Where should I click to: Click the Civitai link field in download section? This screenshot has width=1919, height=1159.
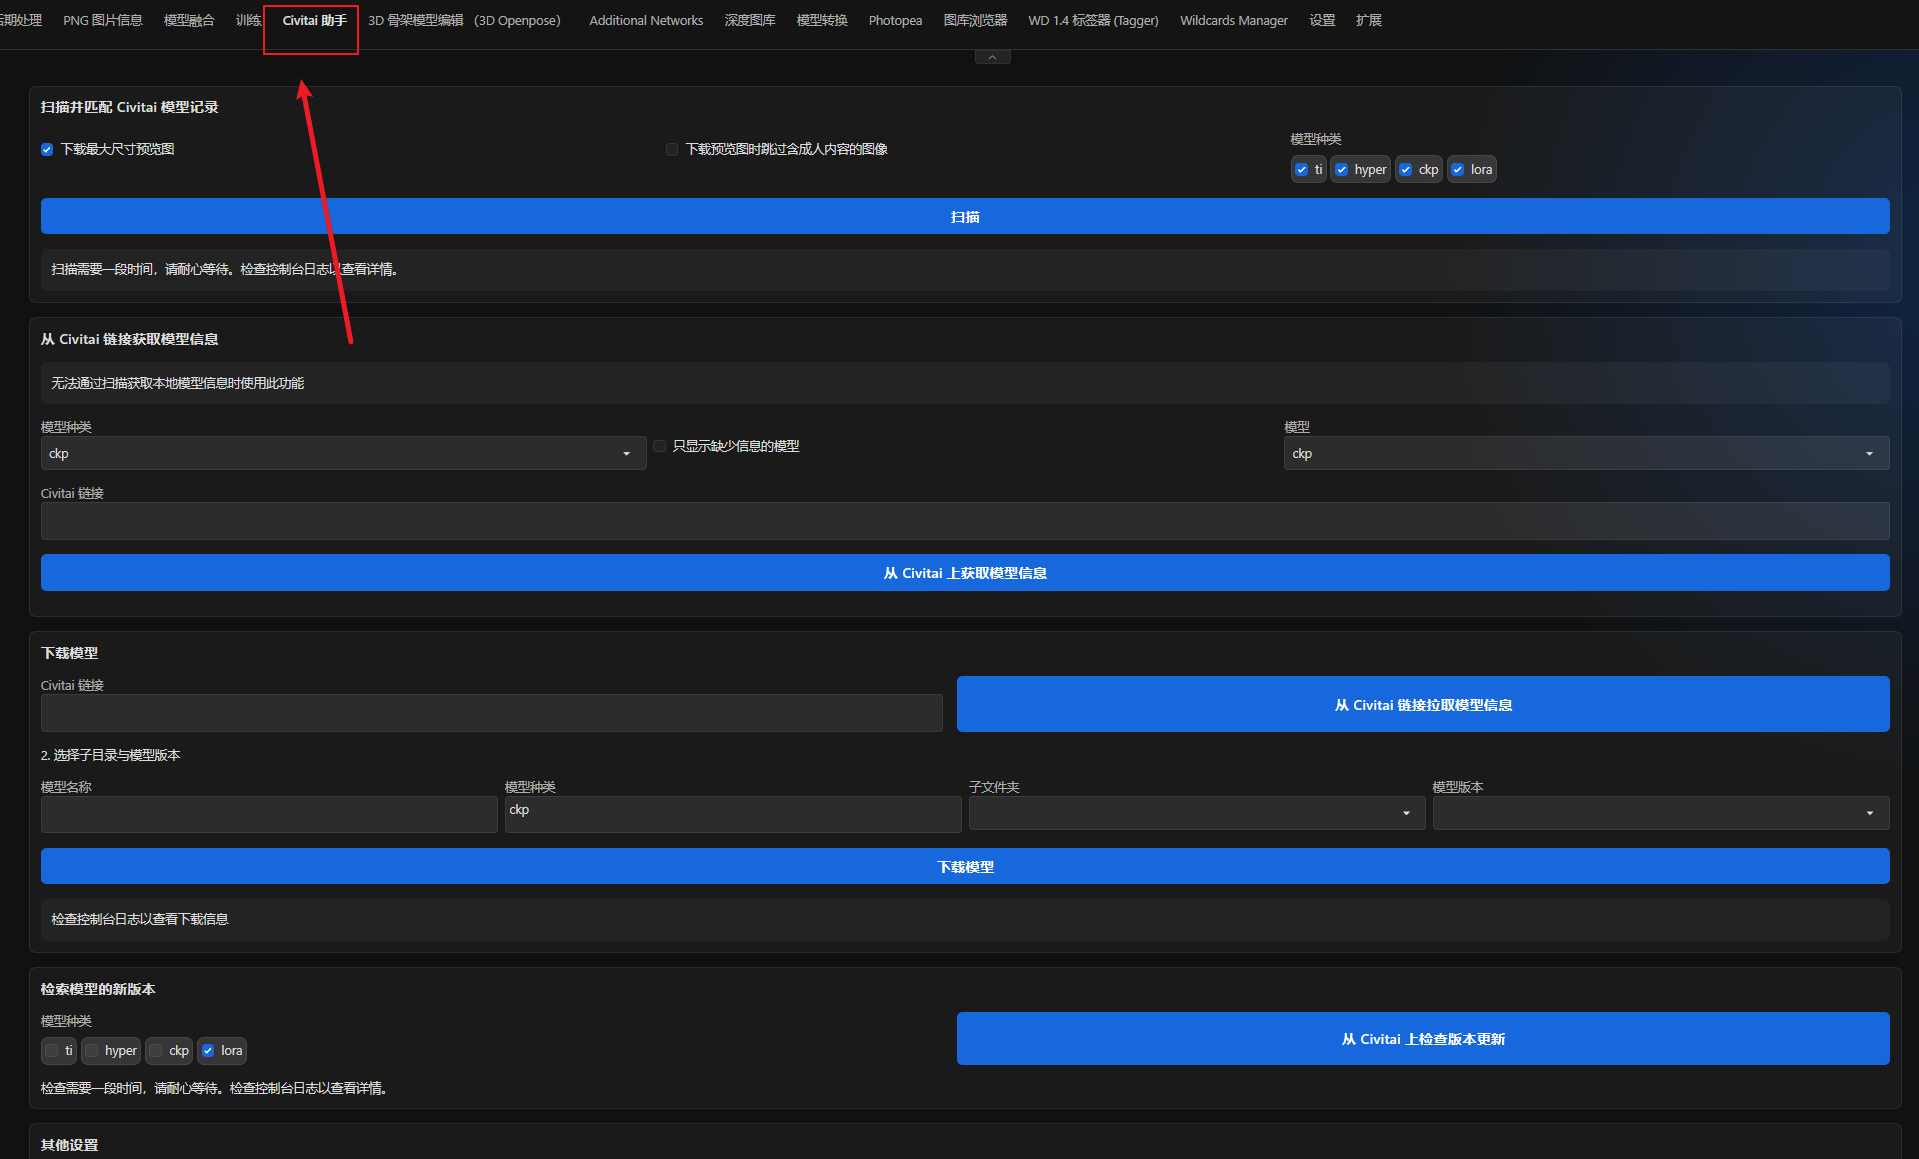click(x=491, y=713)
